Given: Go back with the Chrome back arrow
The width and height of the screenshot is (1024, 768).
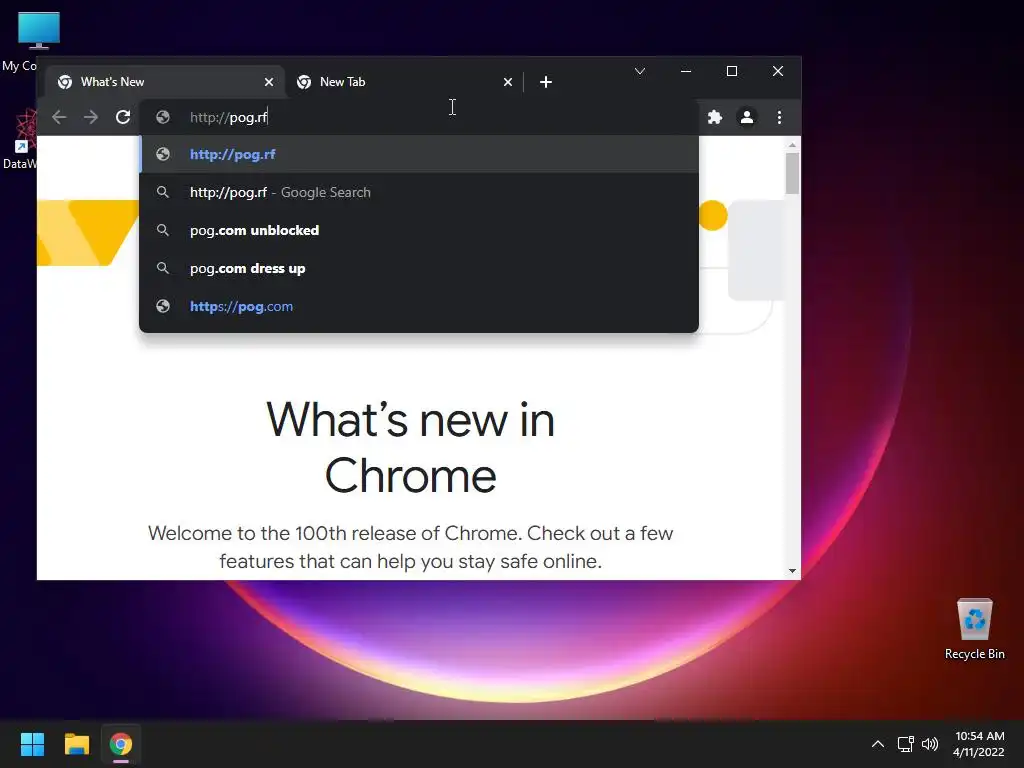Looking at the screenshot, I should point(59,118).
